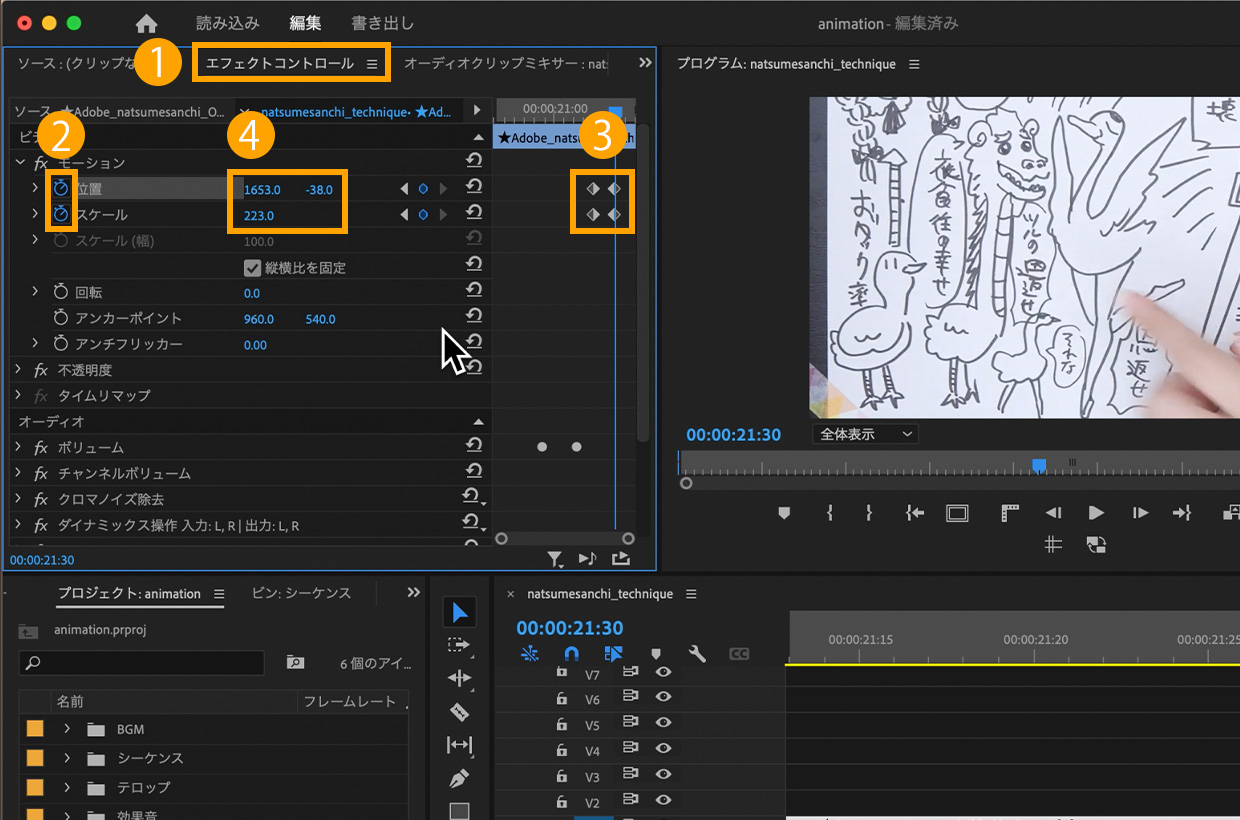The image size is (1240, 820).
Task: Expand the クロマノイズ除去 effect
Action: (19, 499)
